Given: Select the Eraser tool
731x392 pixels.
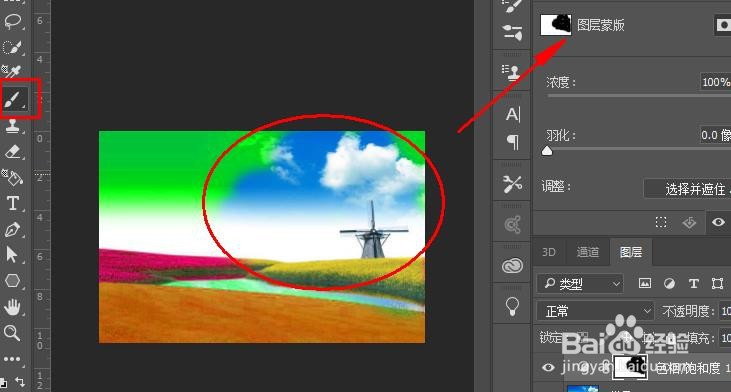Looking at the screenshot, I should click(13, 151).
